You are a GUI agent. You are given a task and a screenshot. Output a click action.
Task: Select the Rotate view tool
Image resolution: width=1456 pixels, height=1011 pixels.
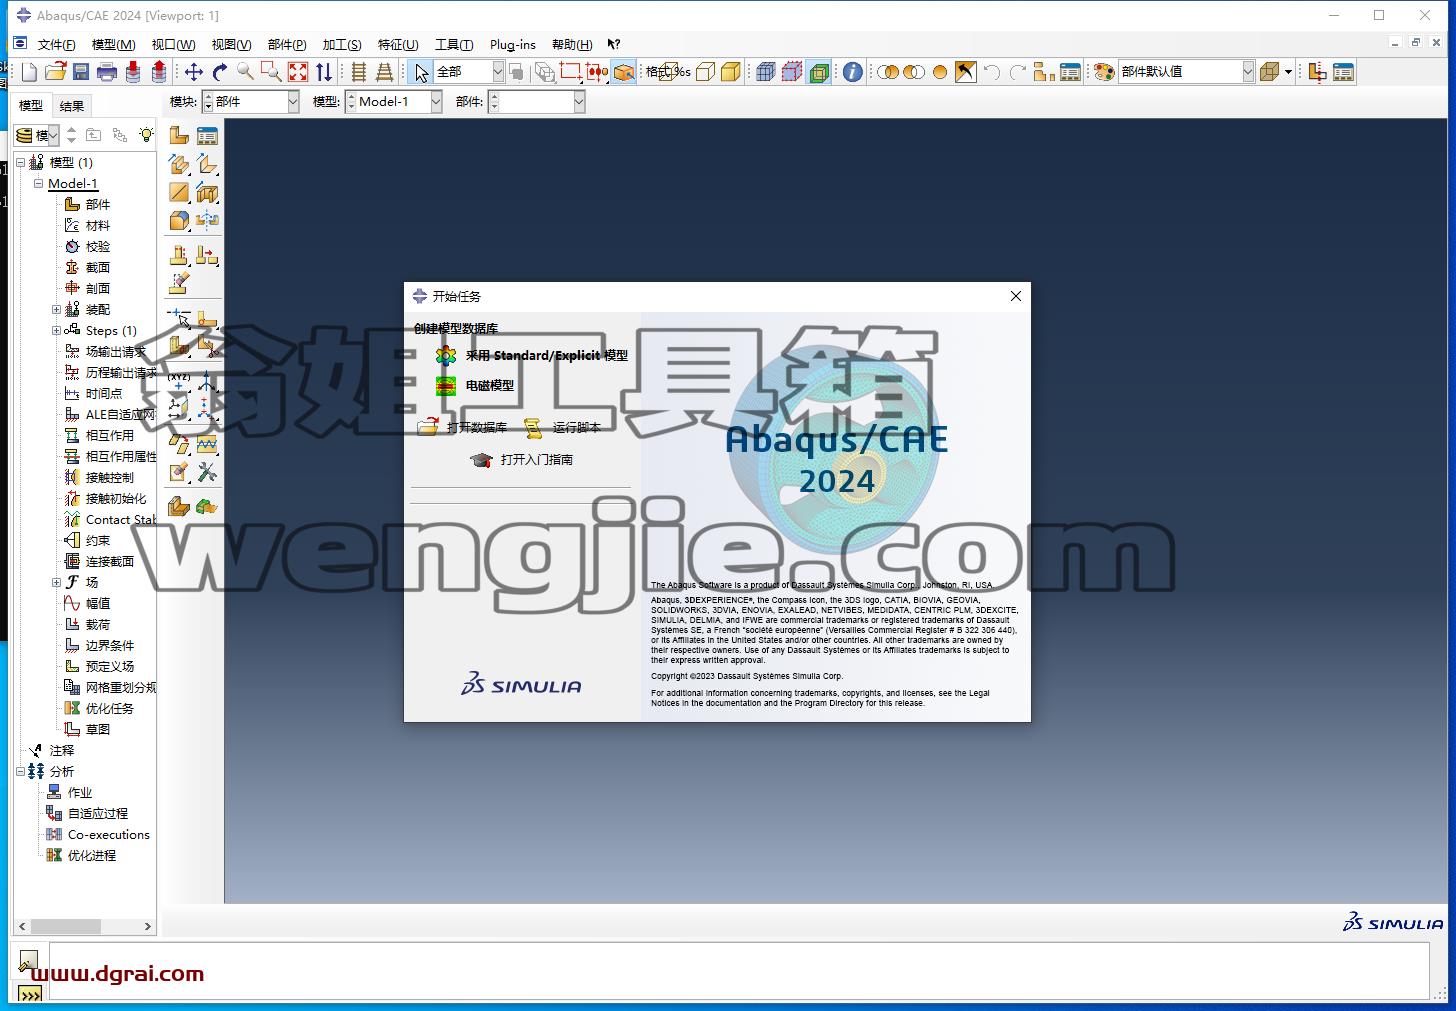(x=220, y=72)
